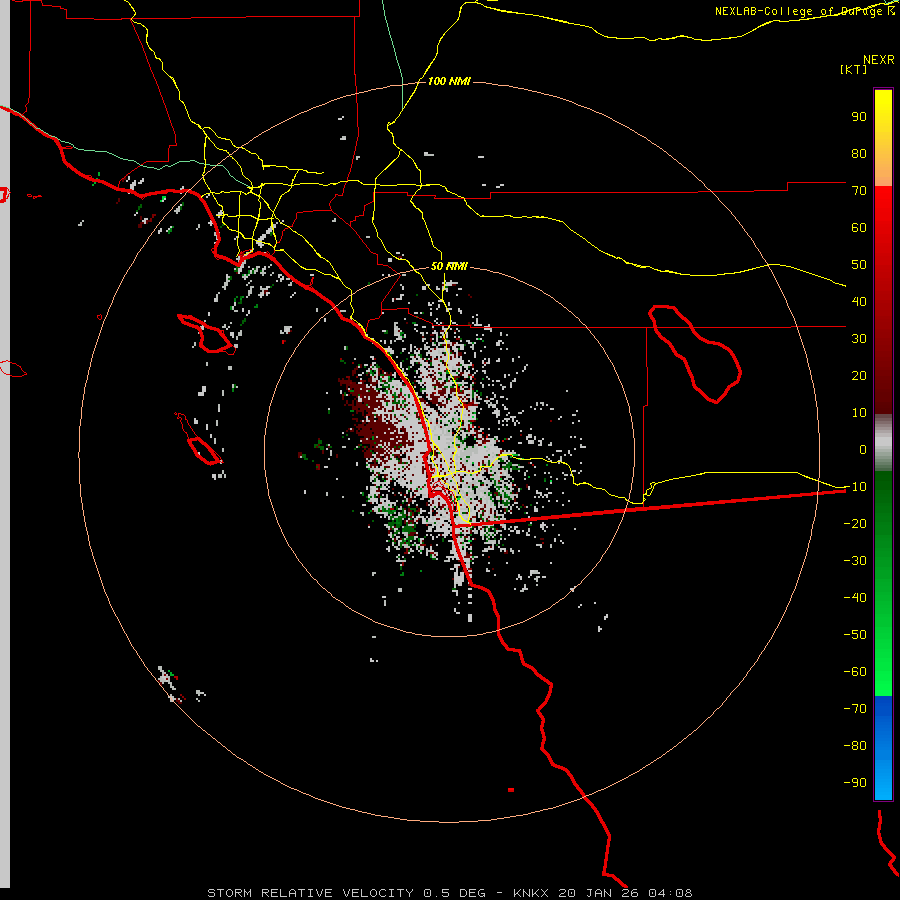The image size is (900, 900).
Task: Click the -70 value on the velocity scale
Action: (855, 709)
